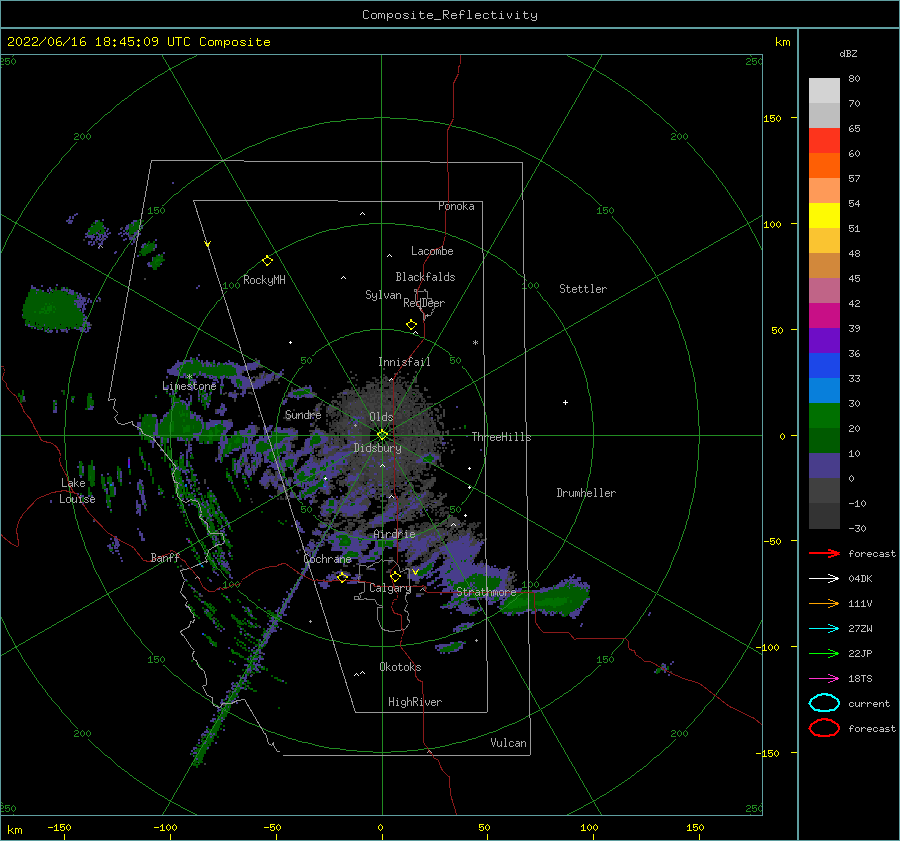The width and height of the screenshot is (900, 841).
Task: Click the Okotoks town label
Action: click(400, 666)
